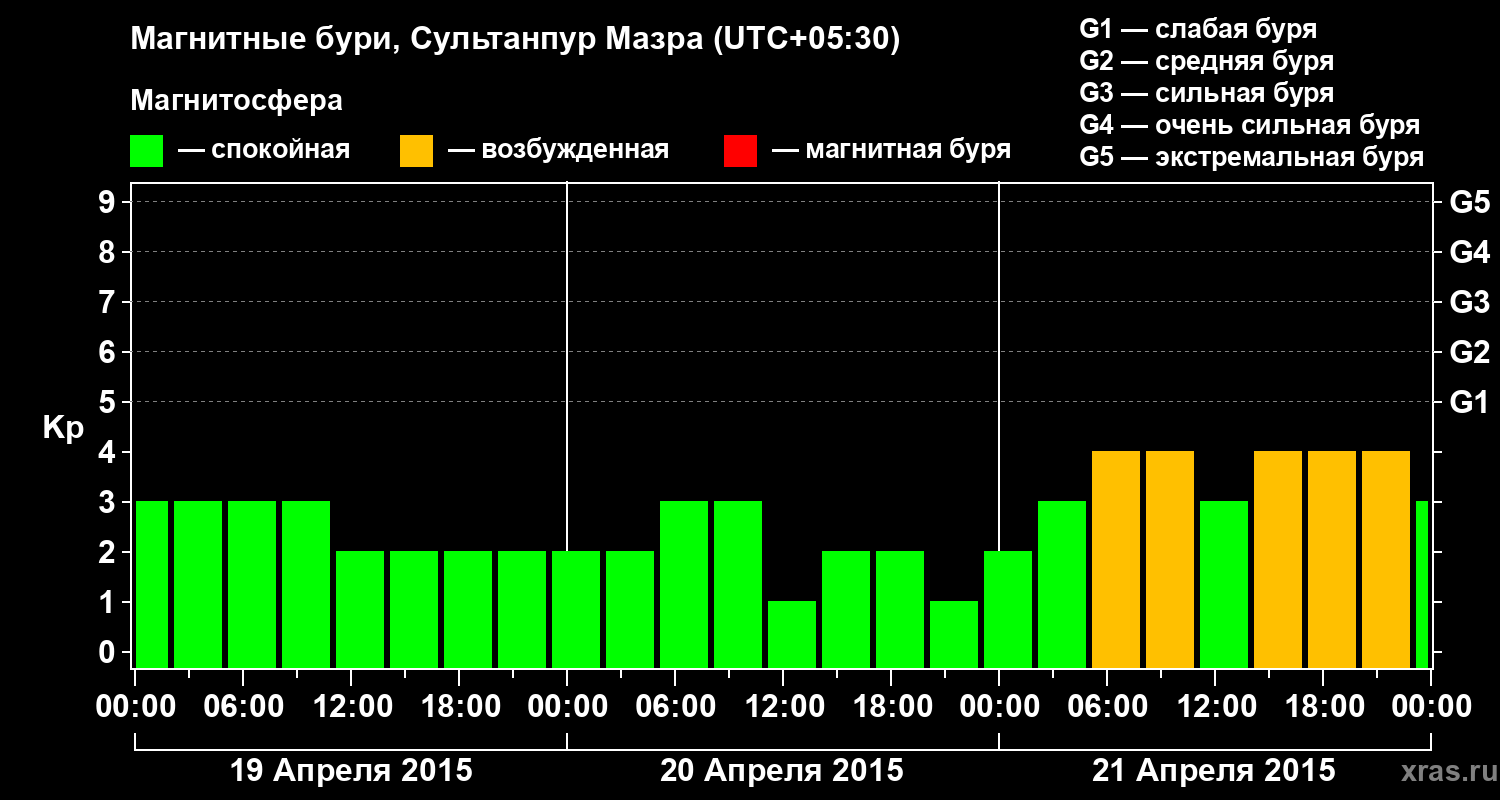Click the G3 label on right axis
Screen dimensions: 1500x800
[x=1470, y=302]
